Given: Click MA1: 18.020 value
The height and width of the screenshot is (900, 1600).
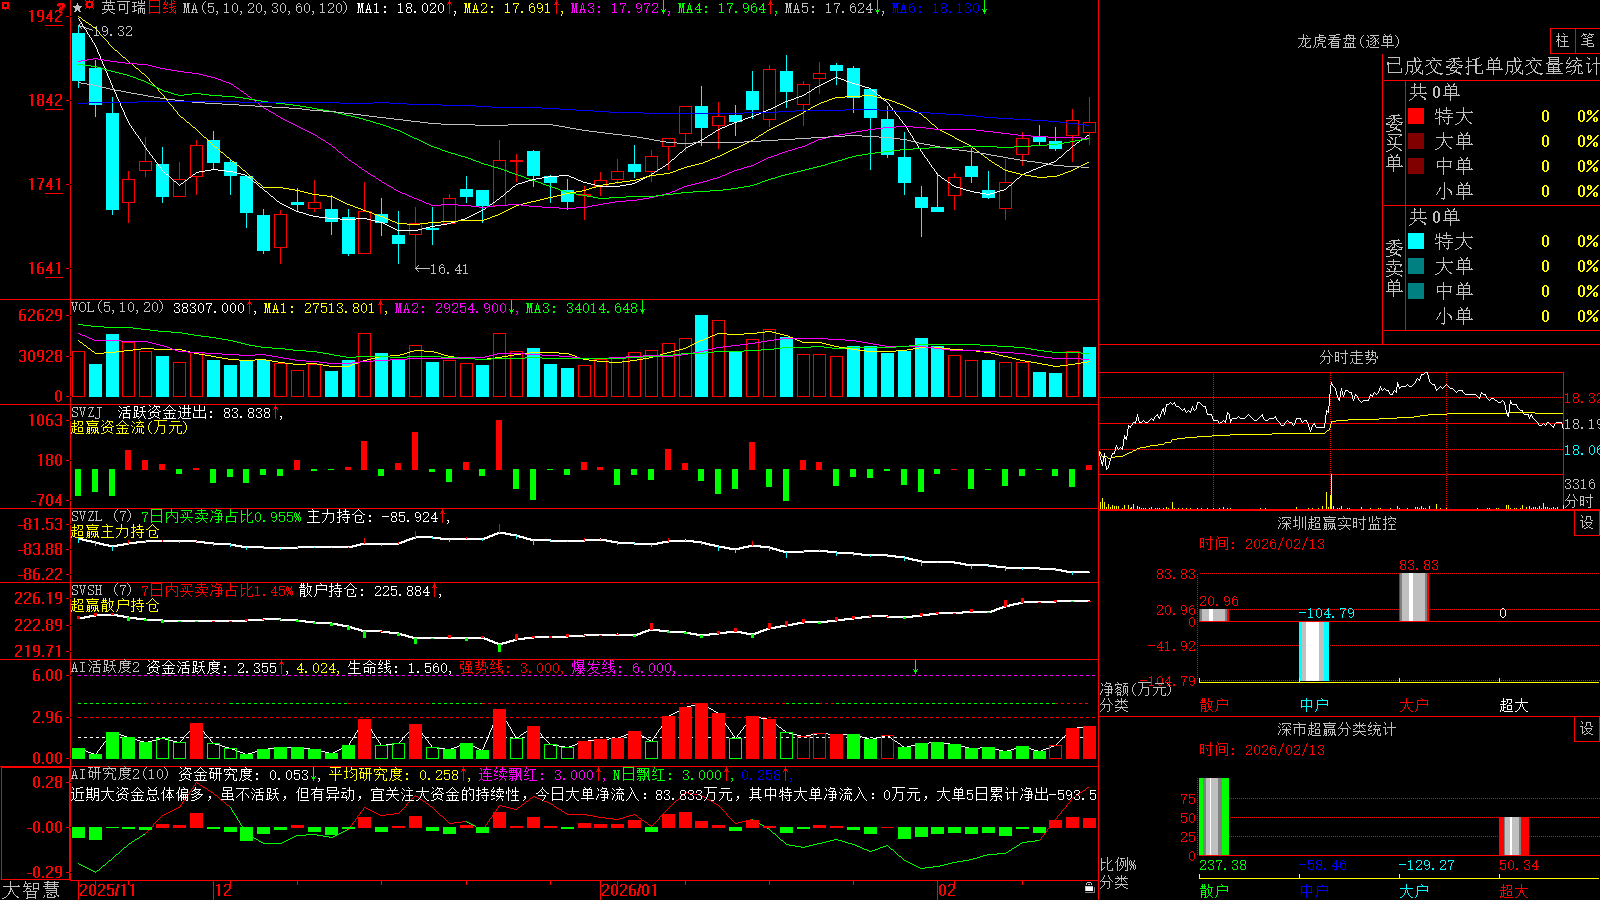Looking at the screenshot, I should [404, 8].
